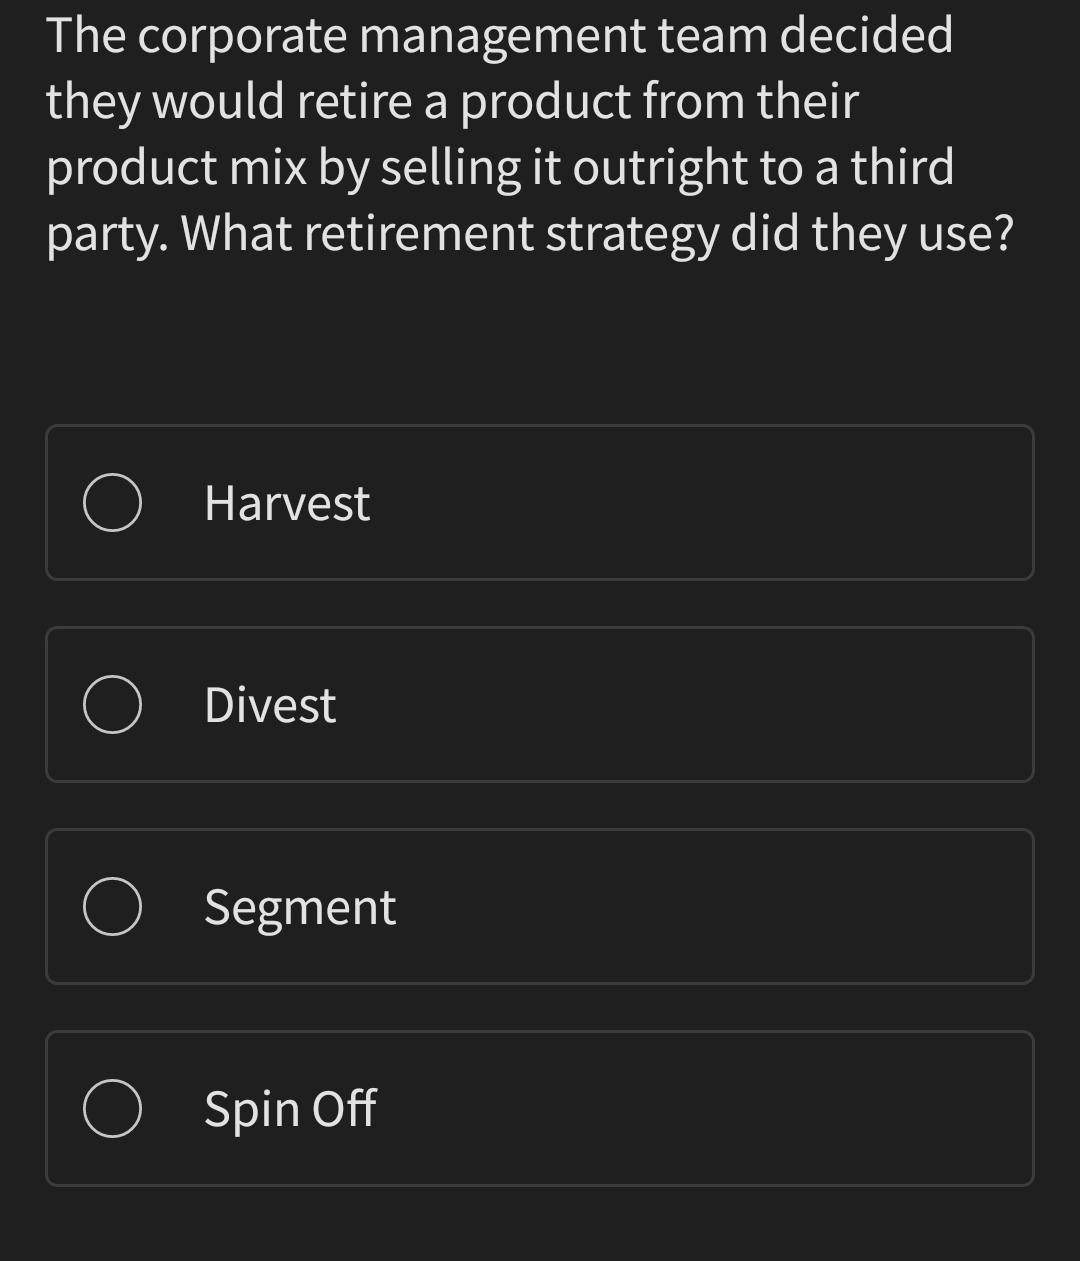Click the Segment label text
Image resolution: width=1080 pixels, height=1261 pixels.
point(300,906)
